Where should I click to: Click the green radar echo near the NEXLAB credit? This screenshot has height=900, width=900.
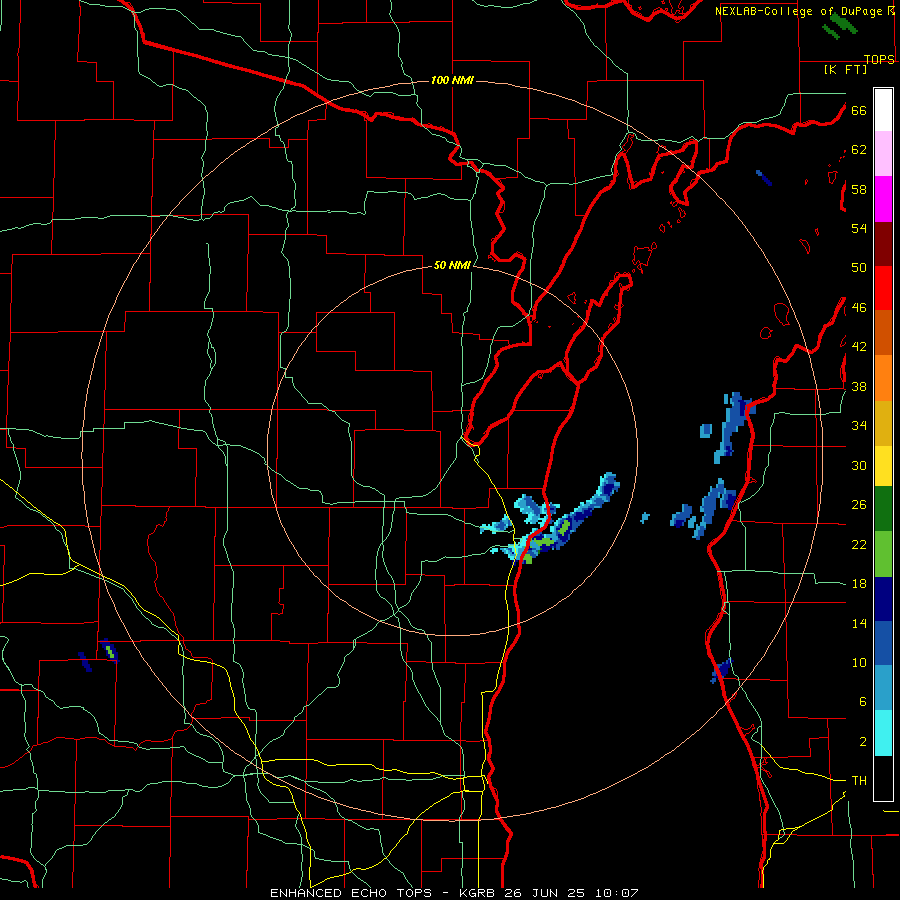[840, 27]
